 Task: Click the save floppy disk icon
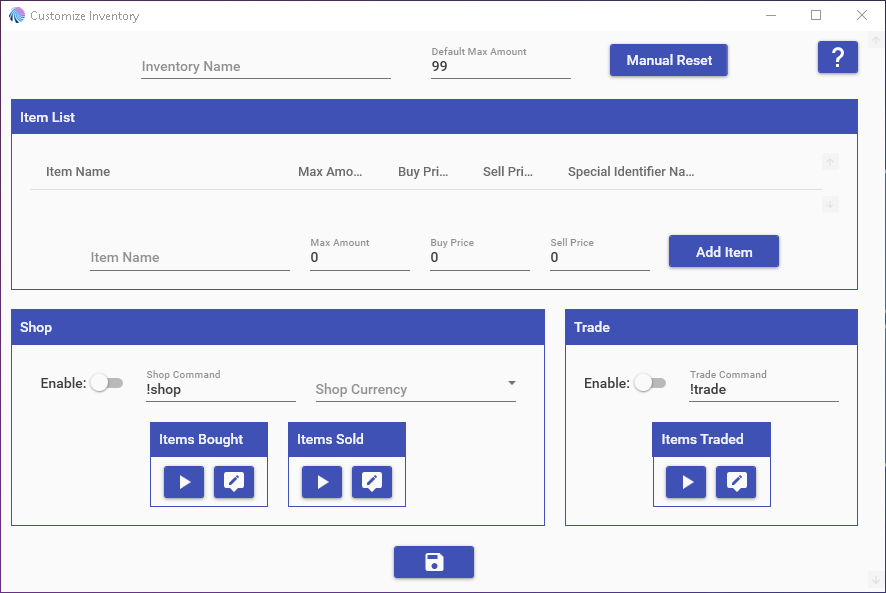(x=433, y=562)
